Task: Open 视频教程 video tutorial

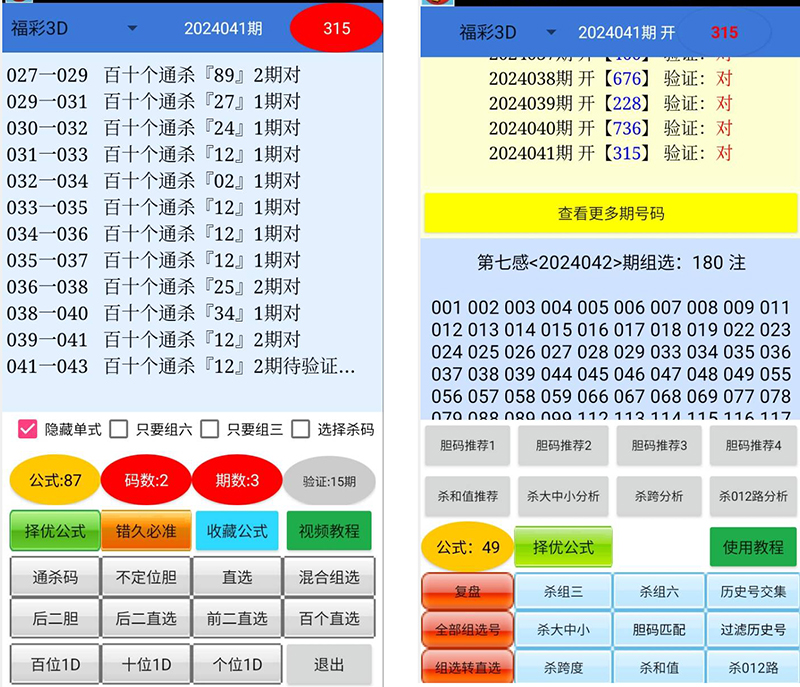Action: [329, 531]
